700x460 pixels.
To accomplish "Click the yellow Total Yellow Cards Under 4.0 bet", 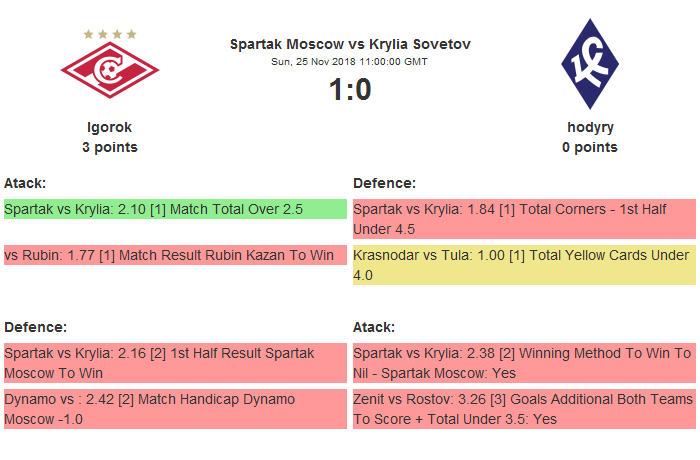I will 524,264.
